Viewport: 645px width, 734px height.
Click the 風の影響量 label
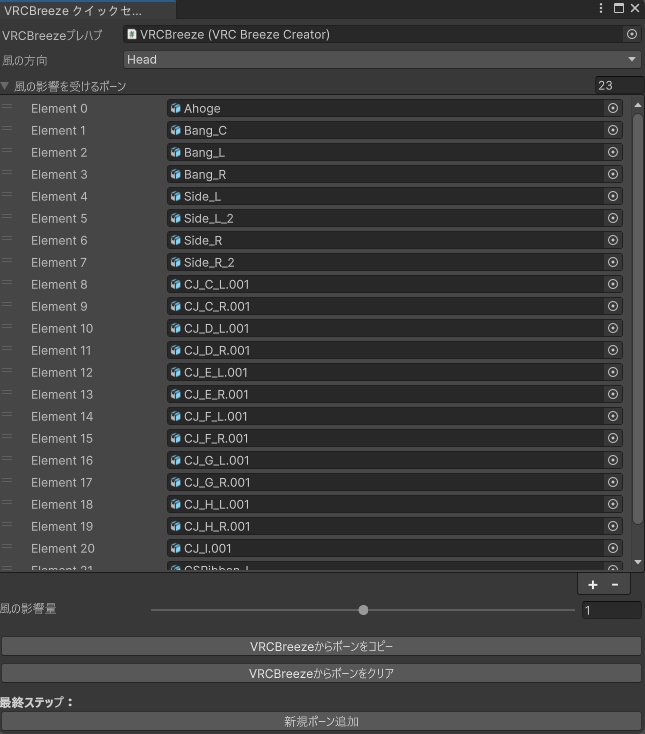[x=28, y=609]
